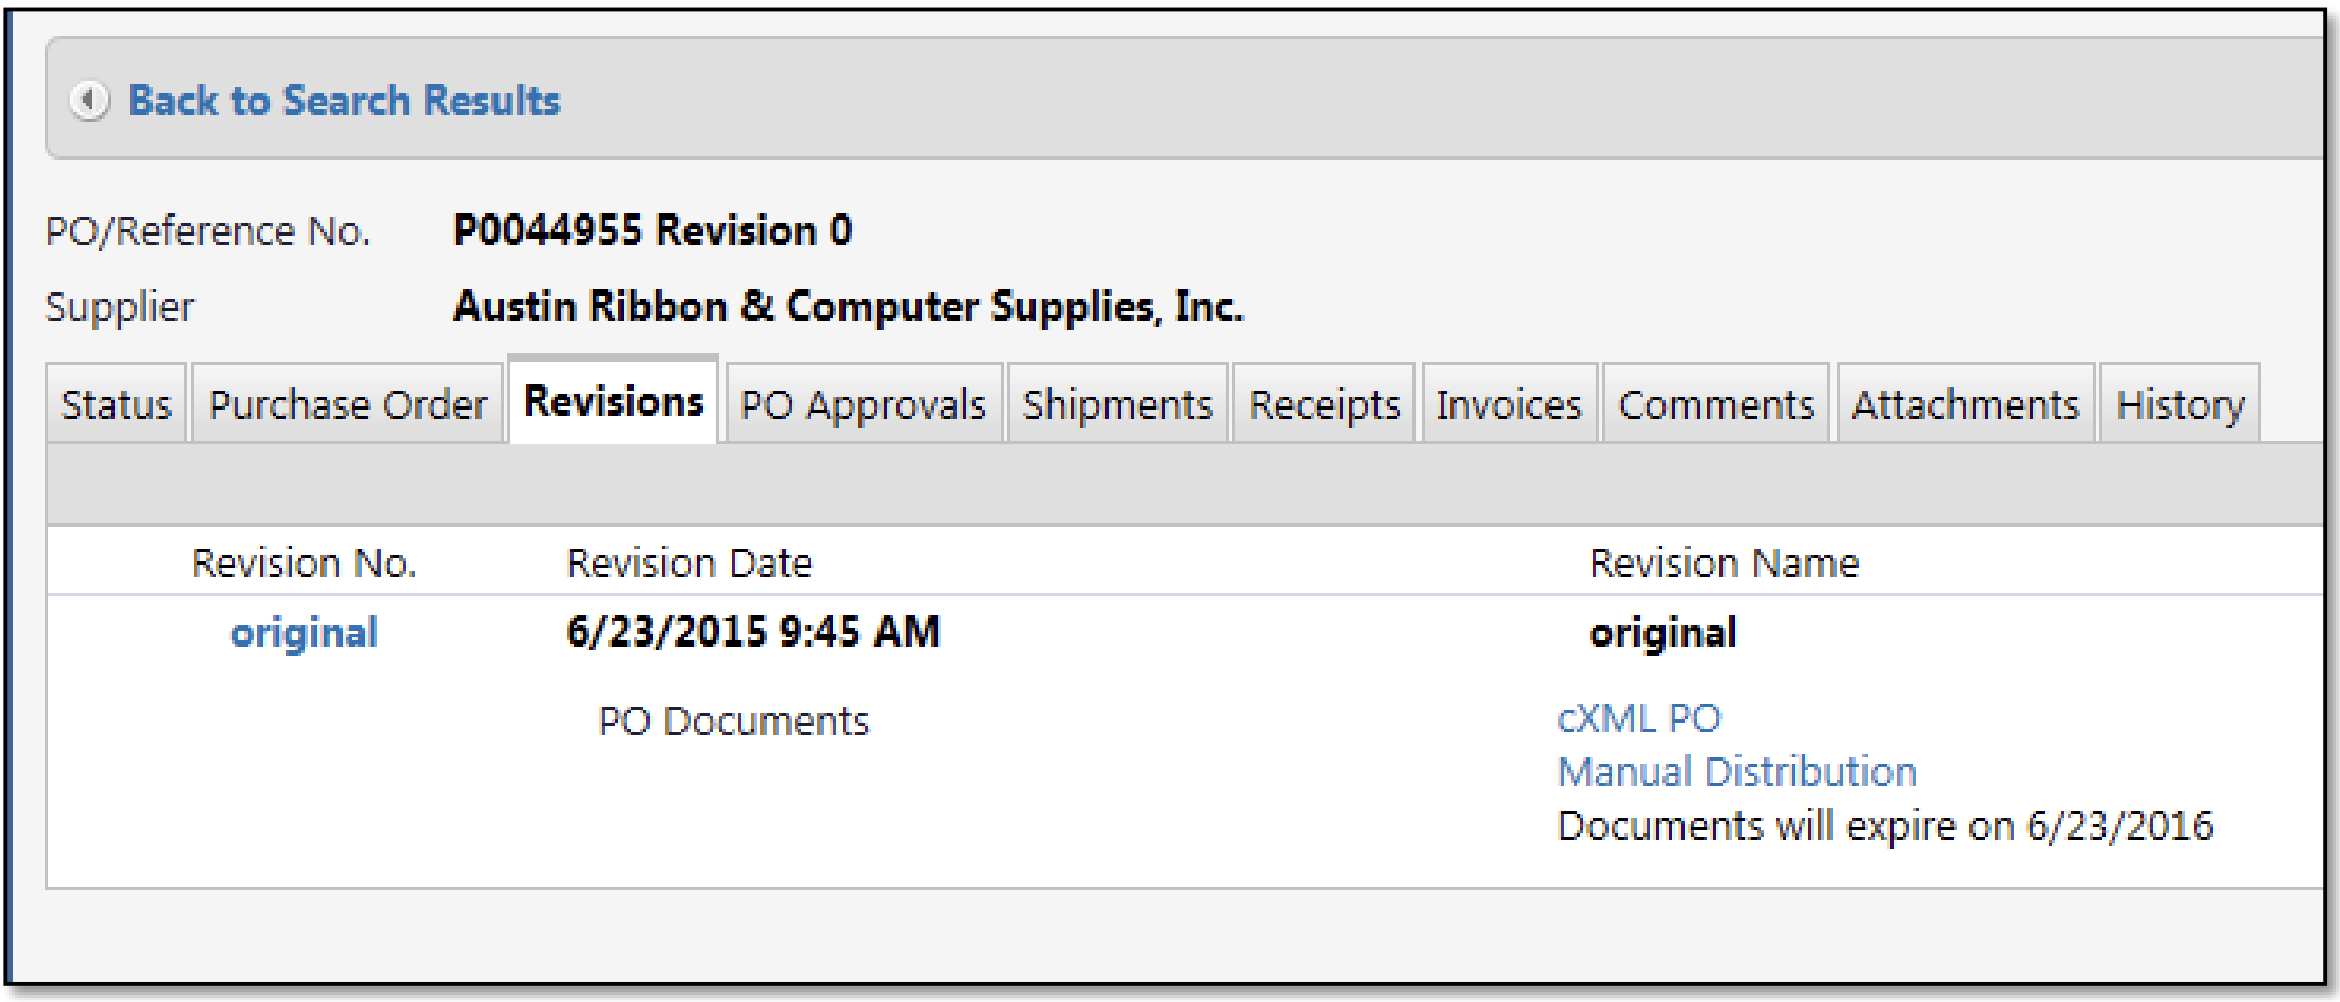Click the Revision Date column header
Image resolution: width=2340 pixels, height=1002 pixels.
(x=689, y=564)
